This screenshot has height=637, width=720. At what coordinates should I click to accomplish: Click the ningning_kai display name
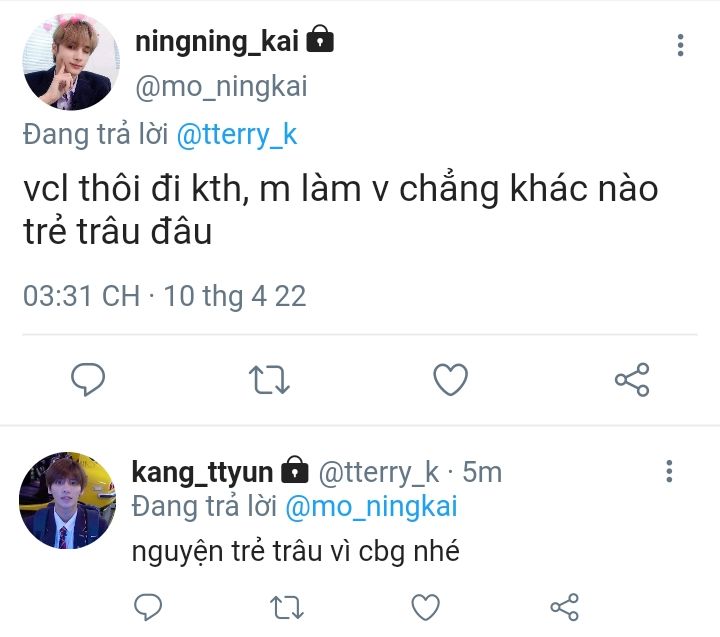216,41
